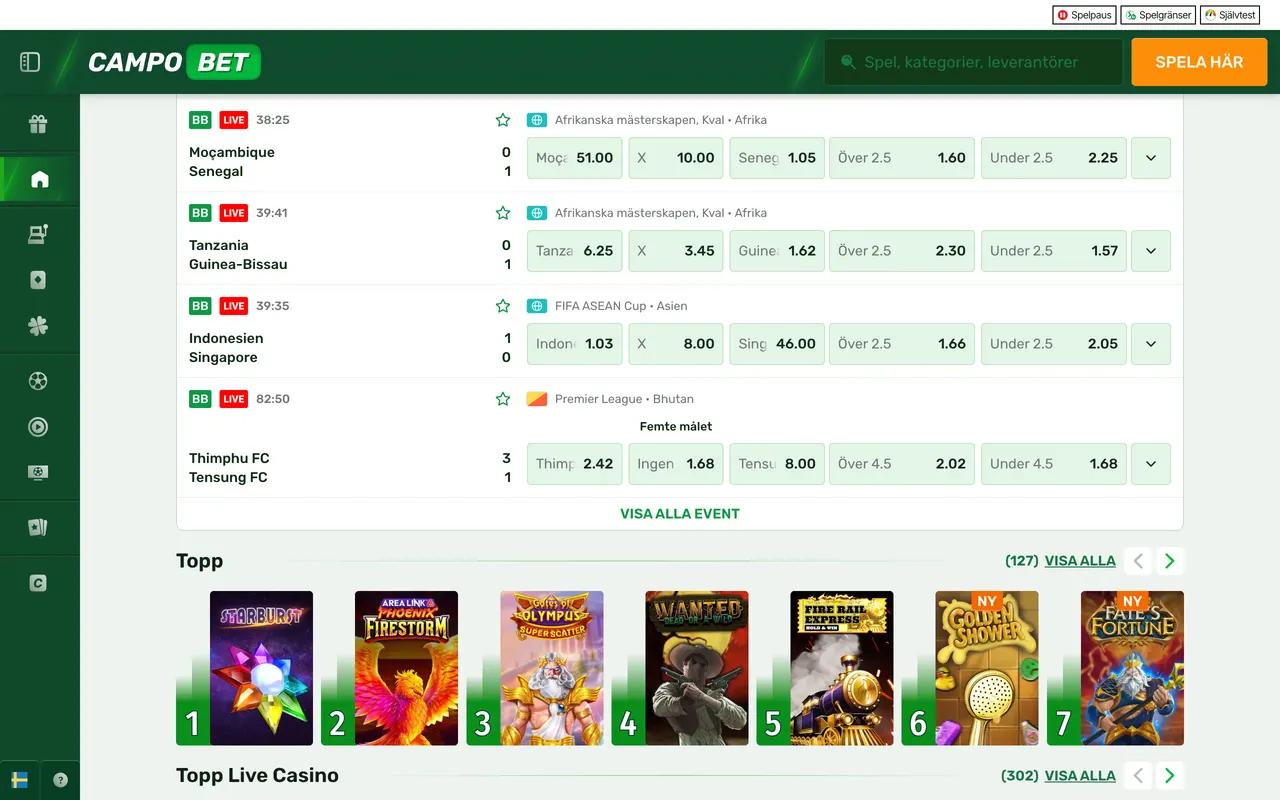Screen dimensions: 1280x800
Task: Show next games in Topp carousel
Action: (x=1170, y=561)
